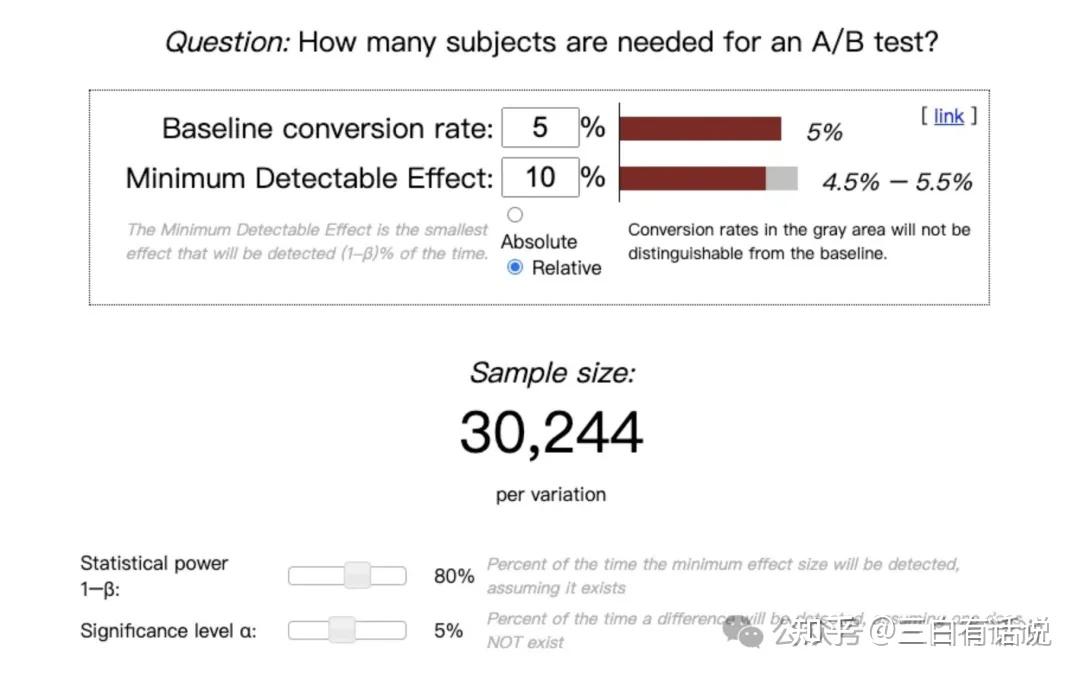
Task: Click the "Minimum Detectable Effect:" label
Action: tap(309, 179)
